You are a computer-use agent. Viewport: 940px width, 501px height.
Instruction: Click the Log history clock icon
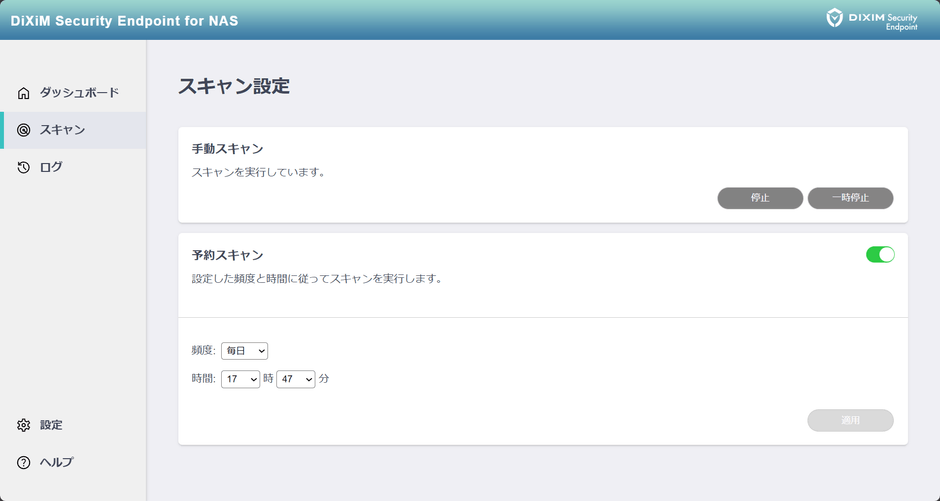[x=23, y=167]
